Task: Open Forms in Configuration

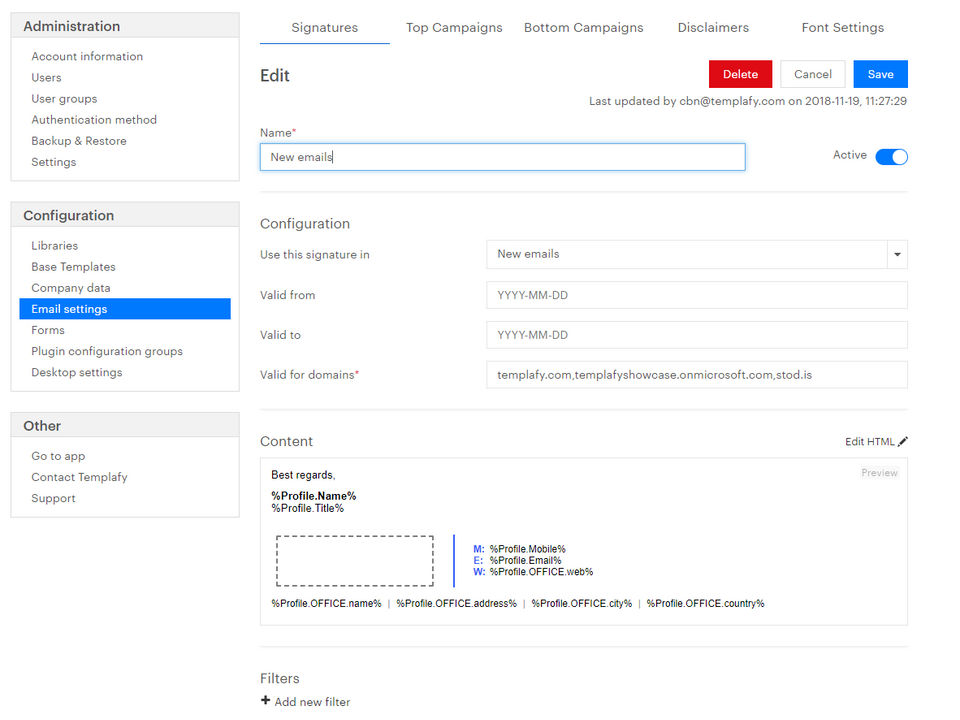Action: 48,330
